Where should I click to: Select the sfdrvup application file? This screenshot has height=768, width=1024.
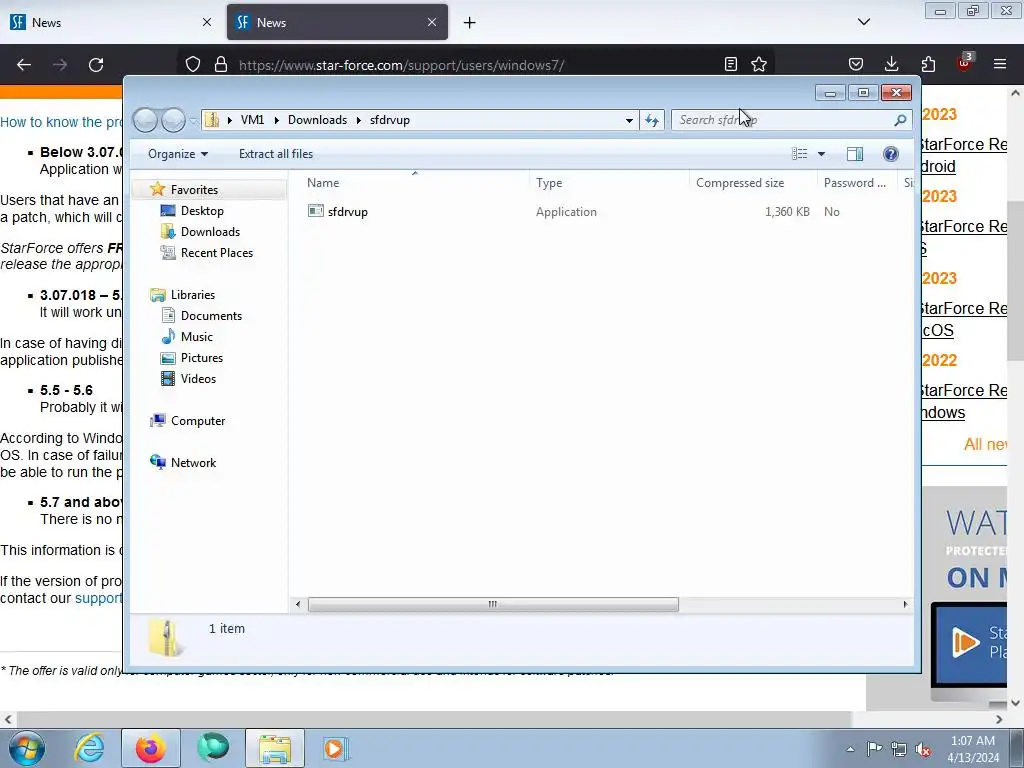347,212
